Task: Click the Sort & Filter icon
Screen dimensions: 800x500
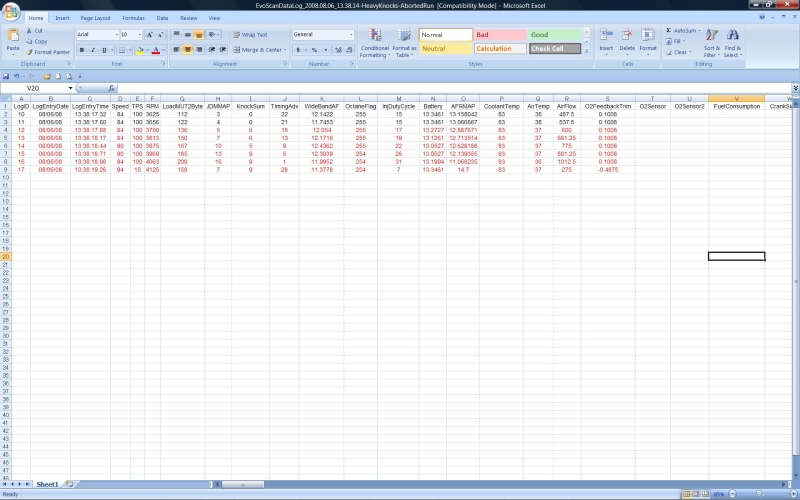Action: [712, 42]
